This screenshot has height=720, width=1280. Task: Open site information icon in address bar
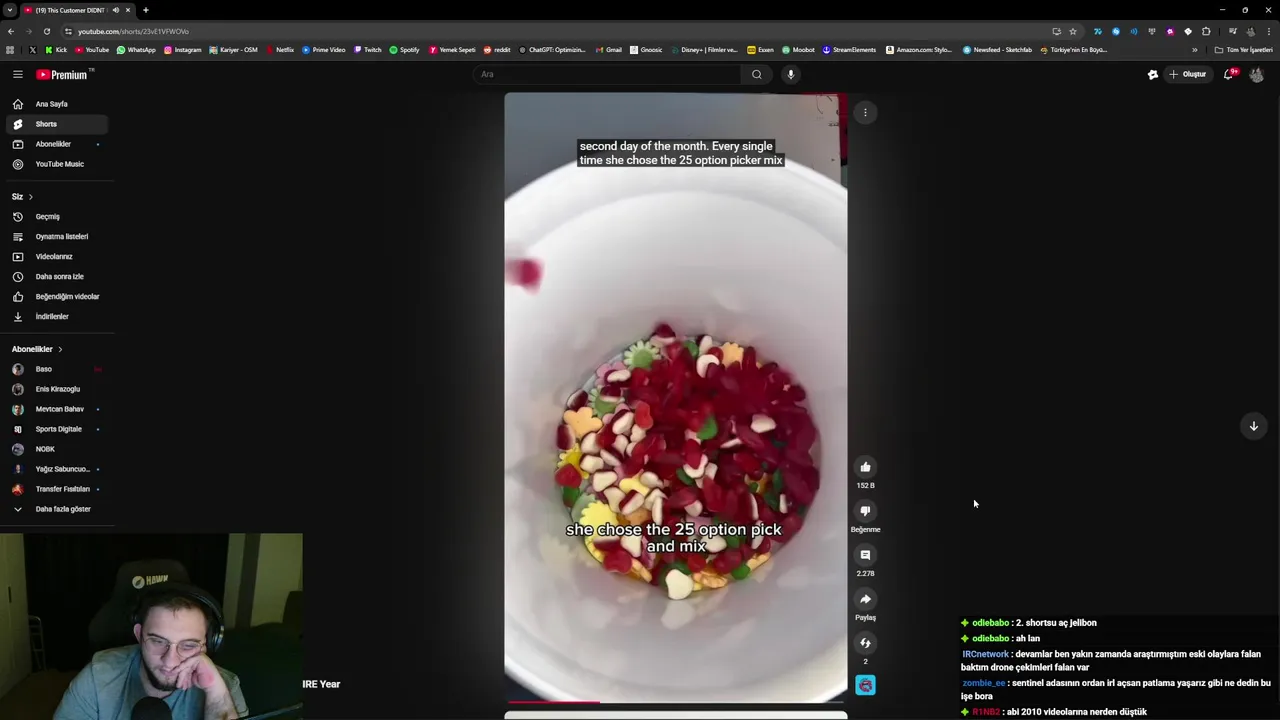68,31
